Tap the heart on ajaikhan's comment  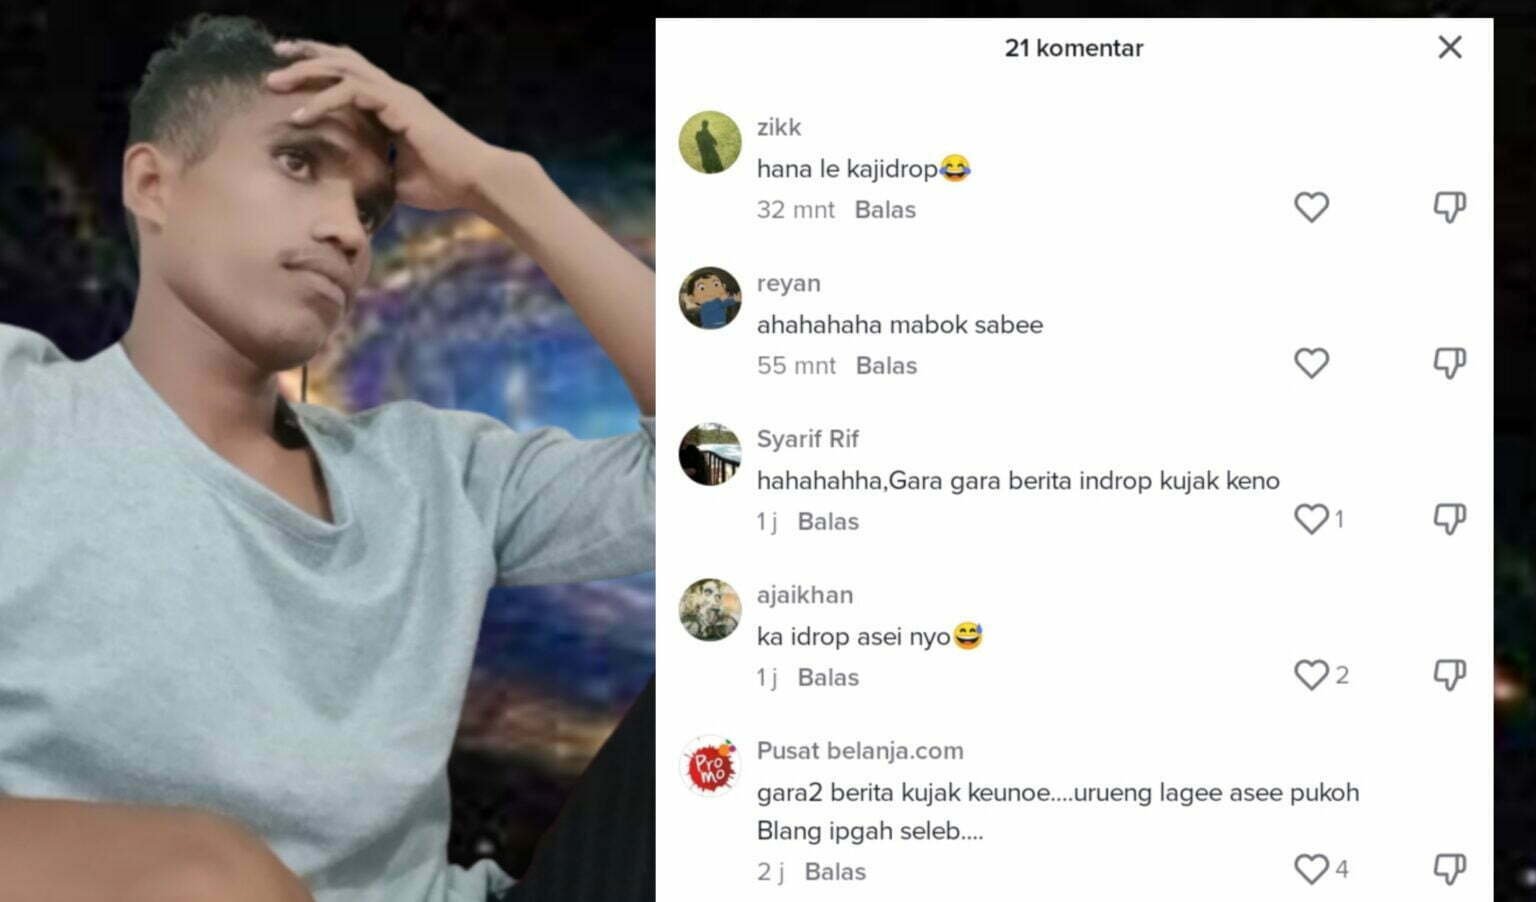coord(1311,675)
